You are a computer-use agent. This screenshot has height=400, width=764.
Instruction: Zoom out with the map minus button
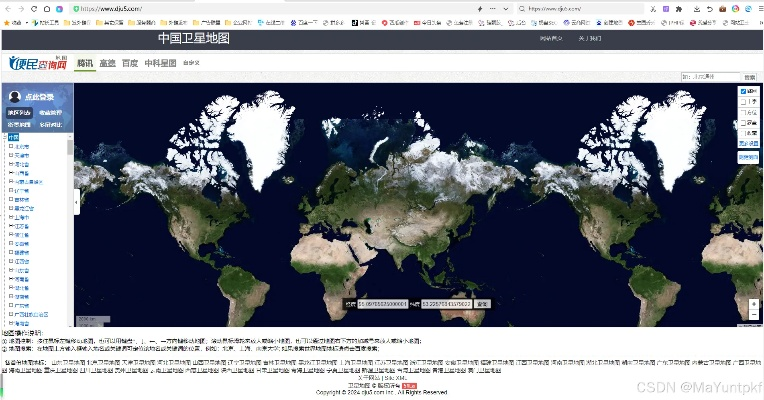click(x=754, y=315)
